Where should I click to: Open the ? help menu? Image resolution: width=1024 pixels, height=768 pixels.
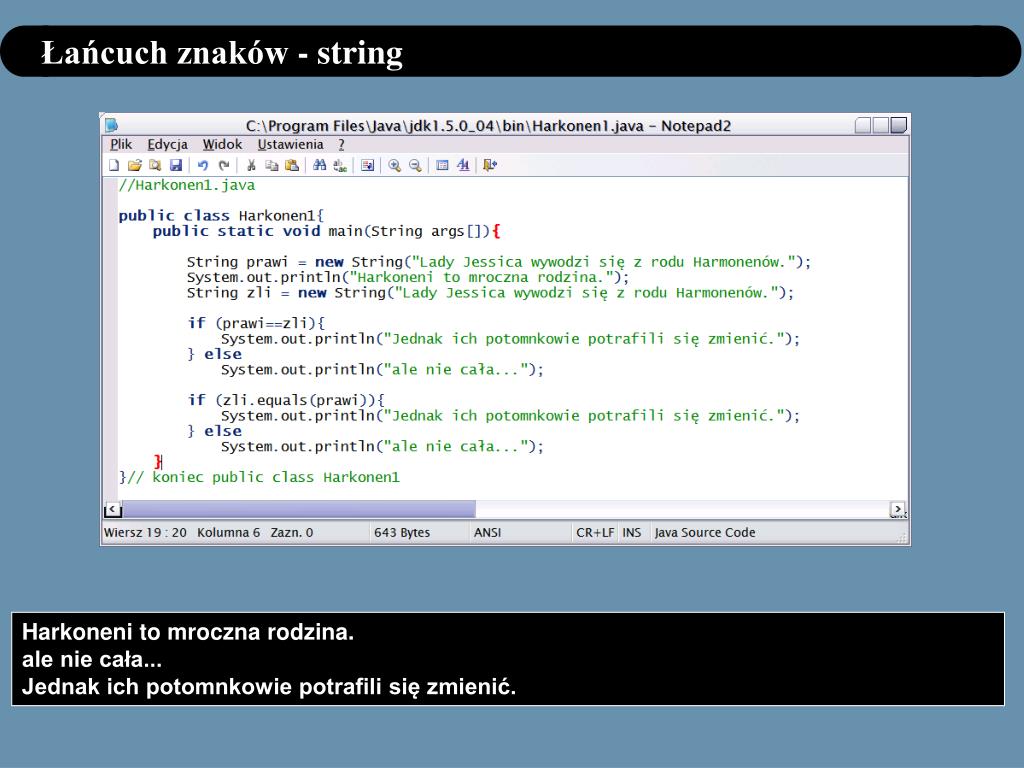tap(342, 144)
